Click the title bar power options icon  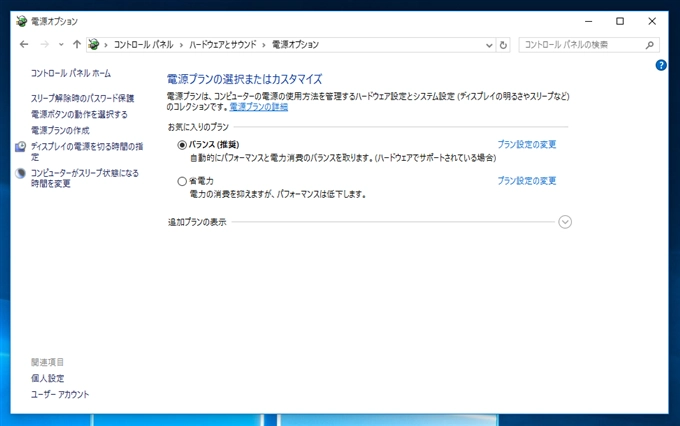coord(22,21)
